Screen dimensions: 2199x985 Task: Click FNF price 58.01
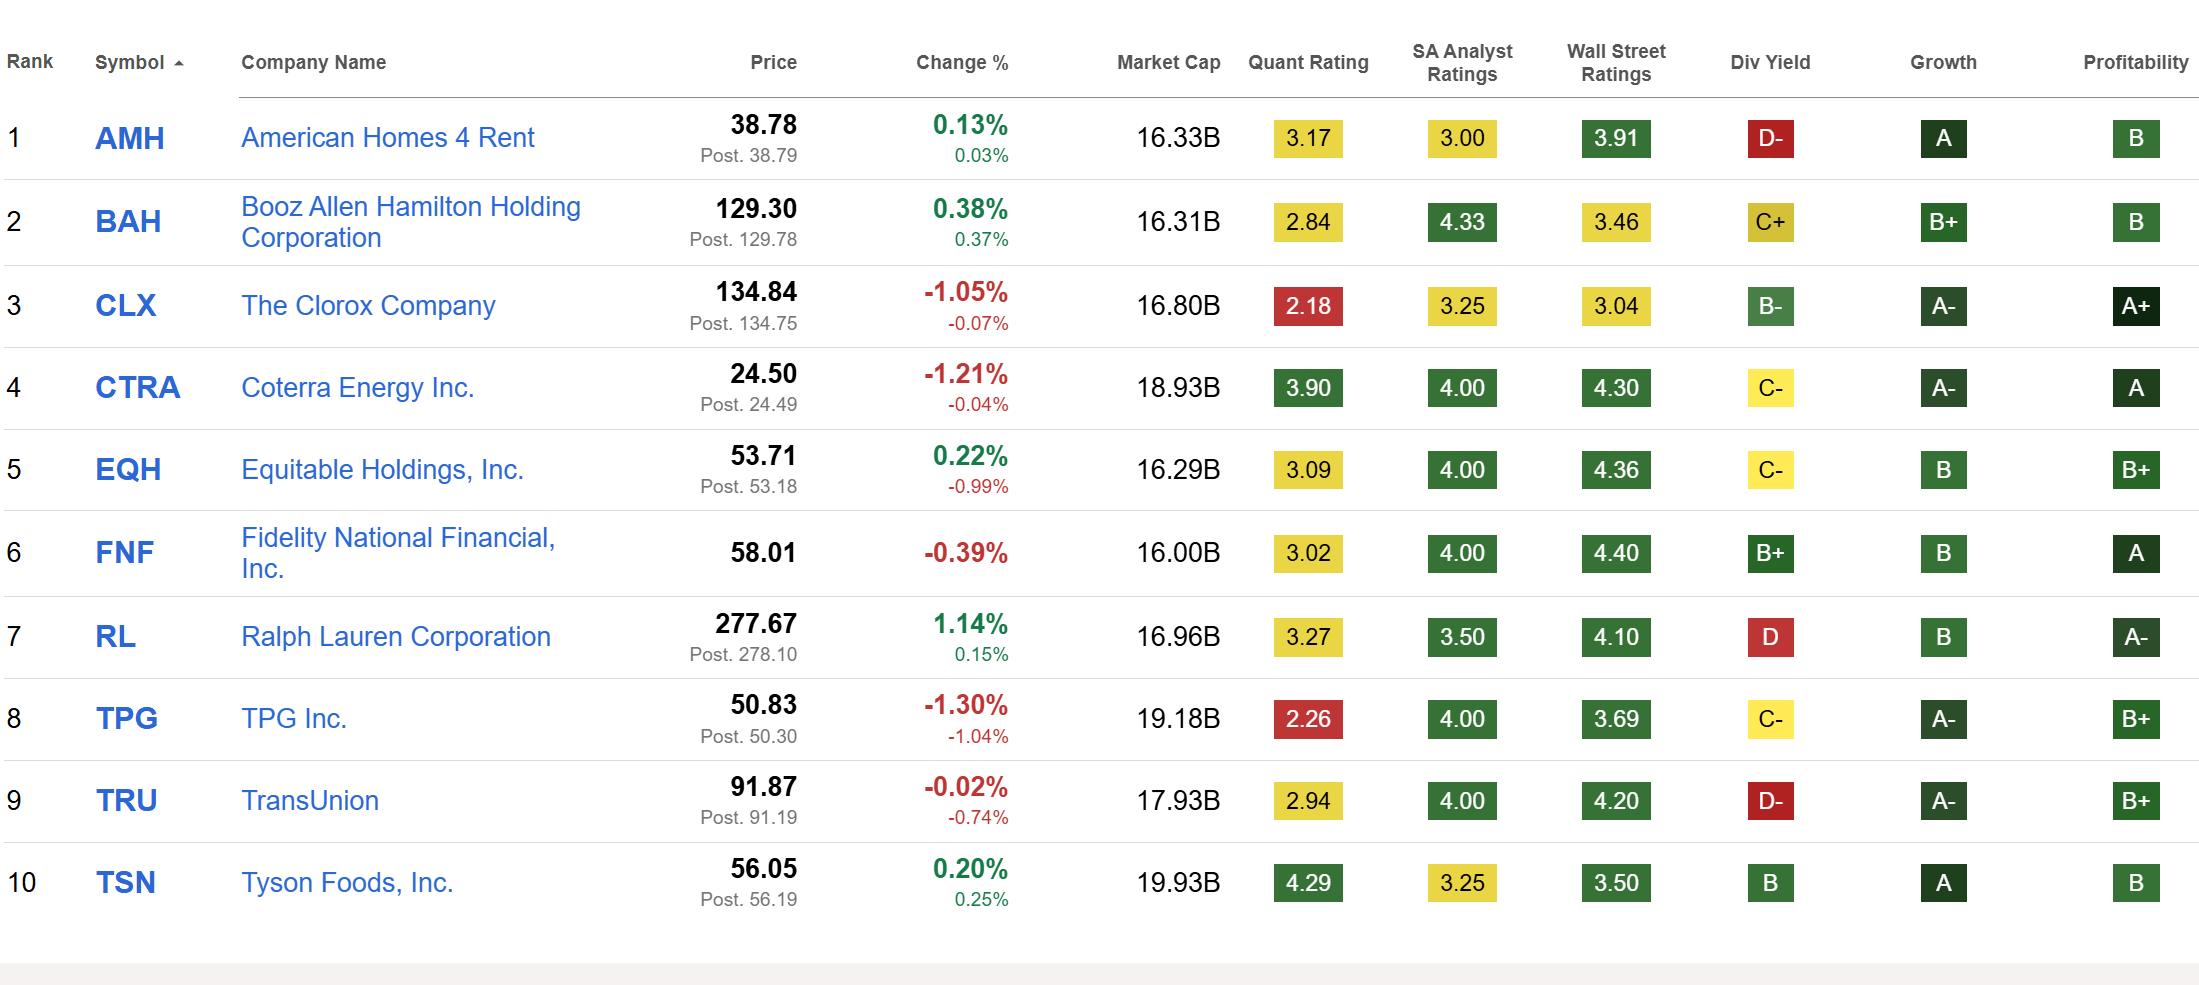[763, 553]
